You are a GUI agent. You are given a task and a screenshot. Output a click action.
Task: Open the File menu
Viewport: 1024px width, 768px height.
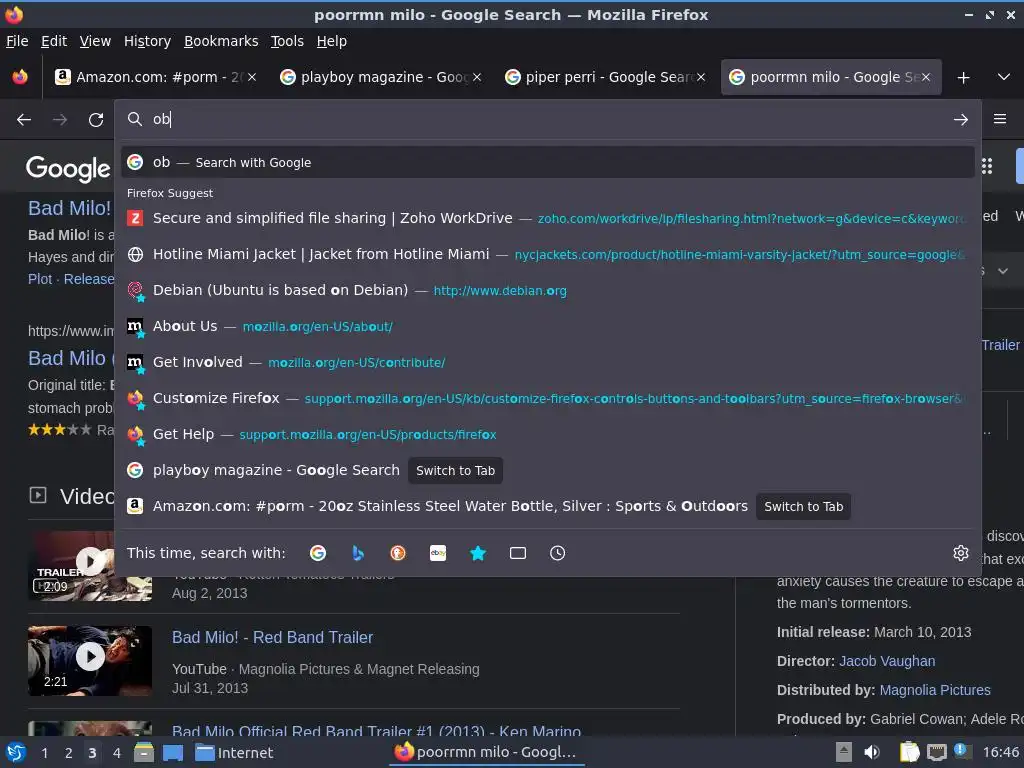17,41
